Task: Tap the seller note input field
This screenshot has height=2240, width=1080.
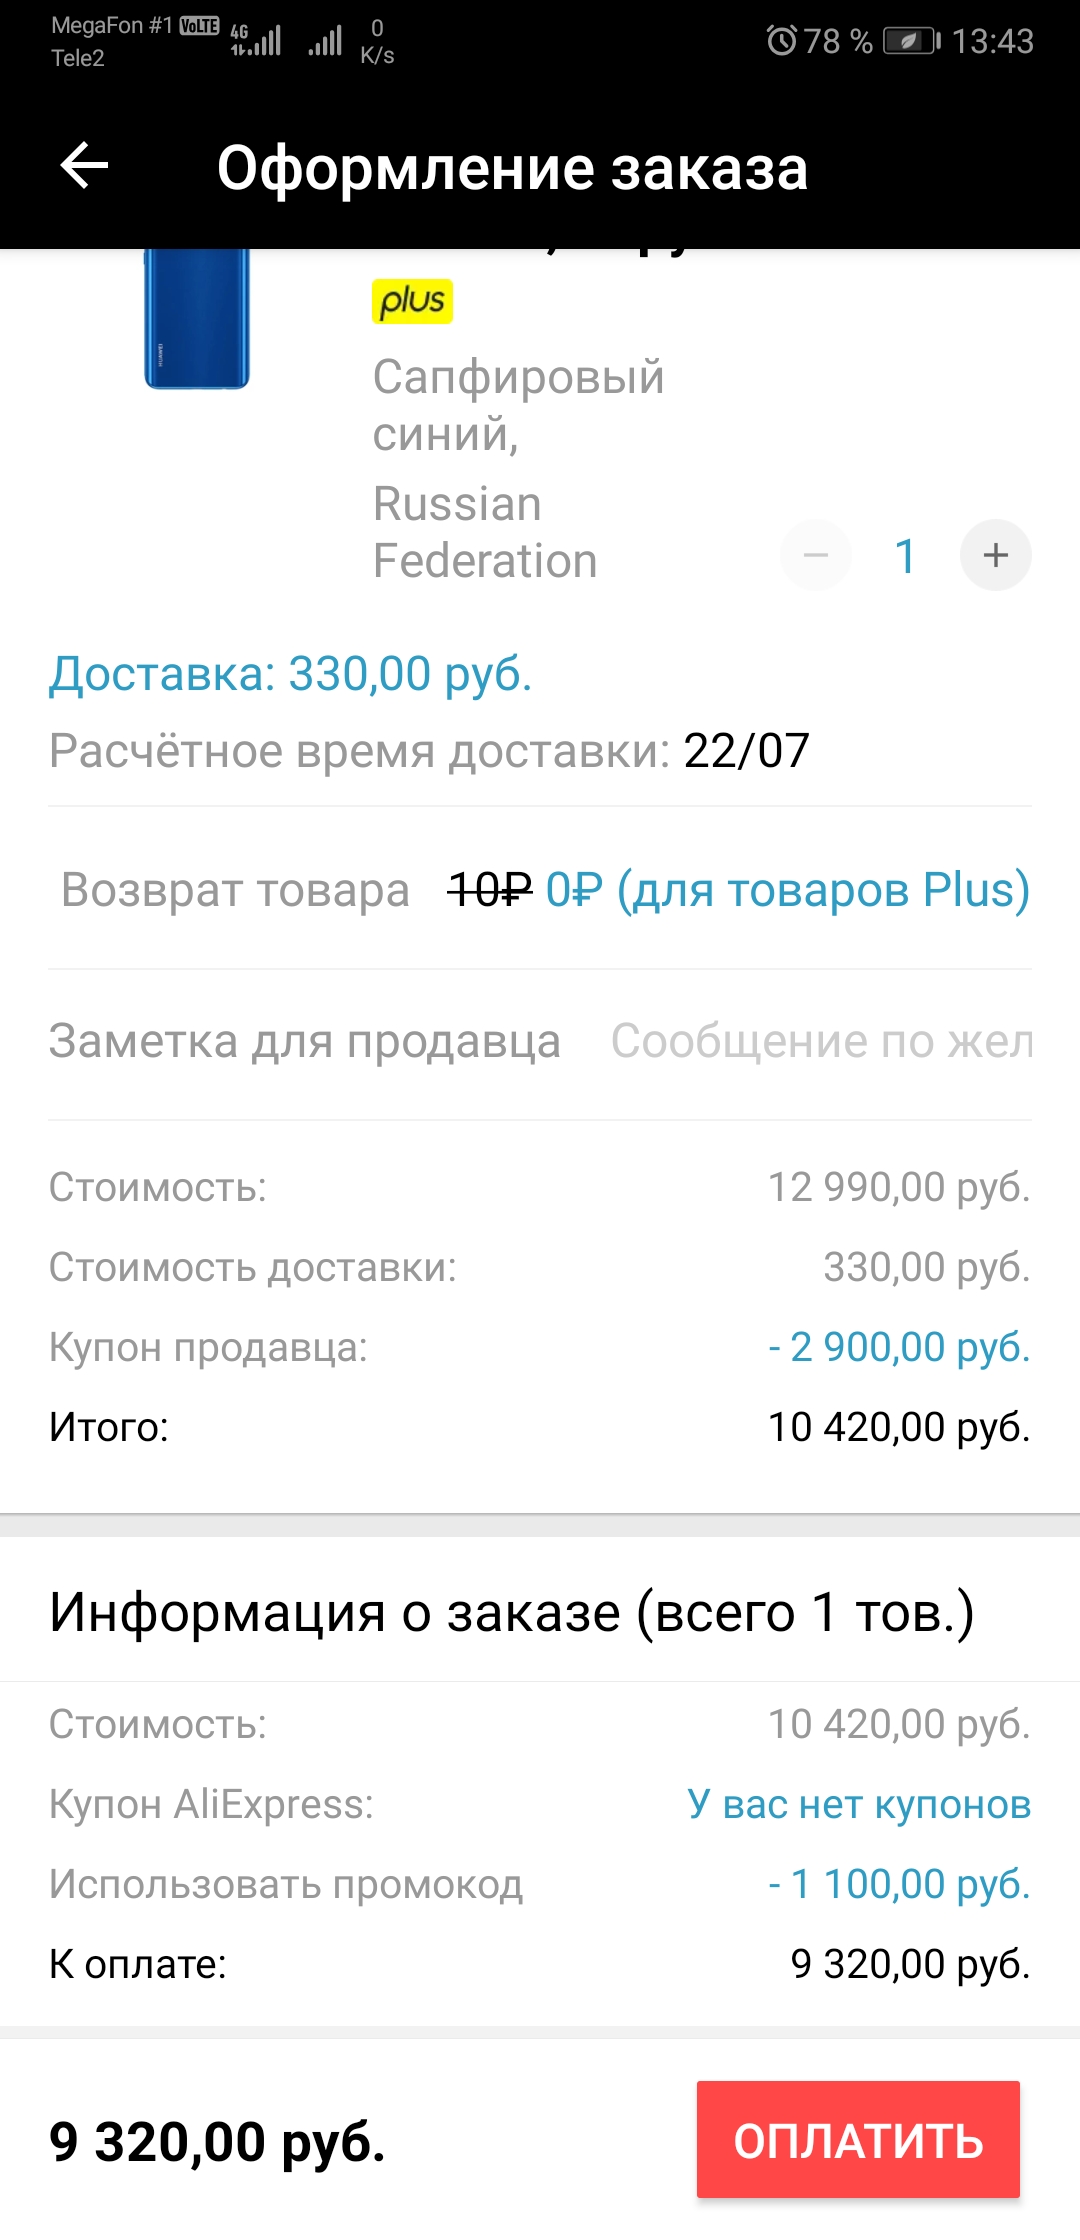Action: [x=820, y=1042]
